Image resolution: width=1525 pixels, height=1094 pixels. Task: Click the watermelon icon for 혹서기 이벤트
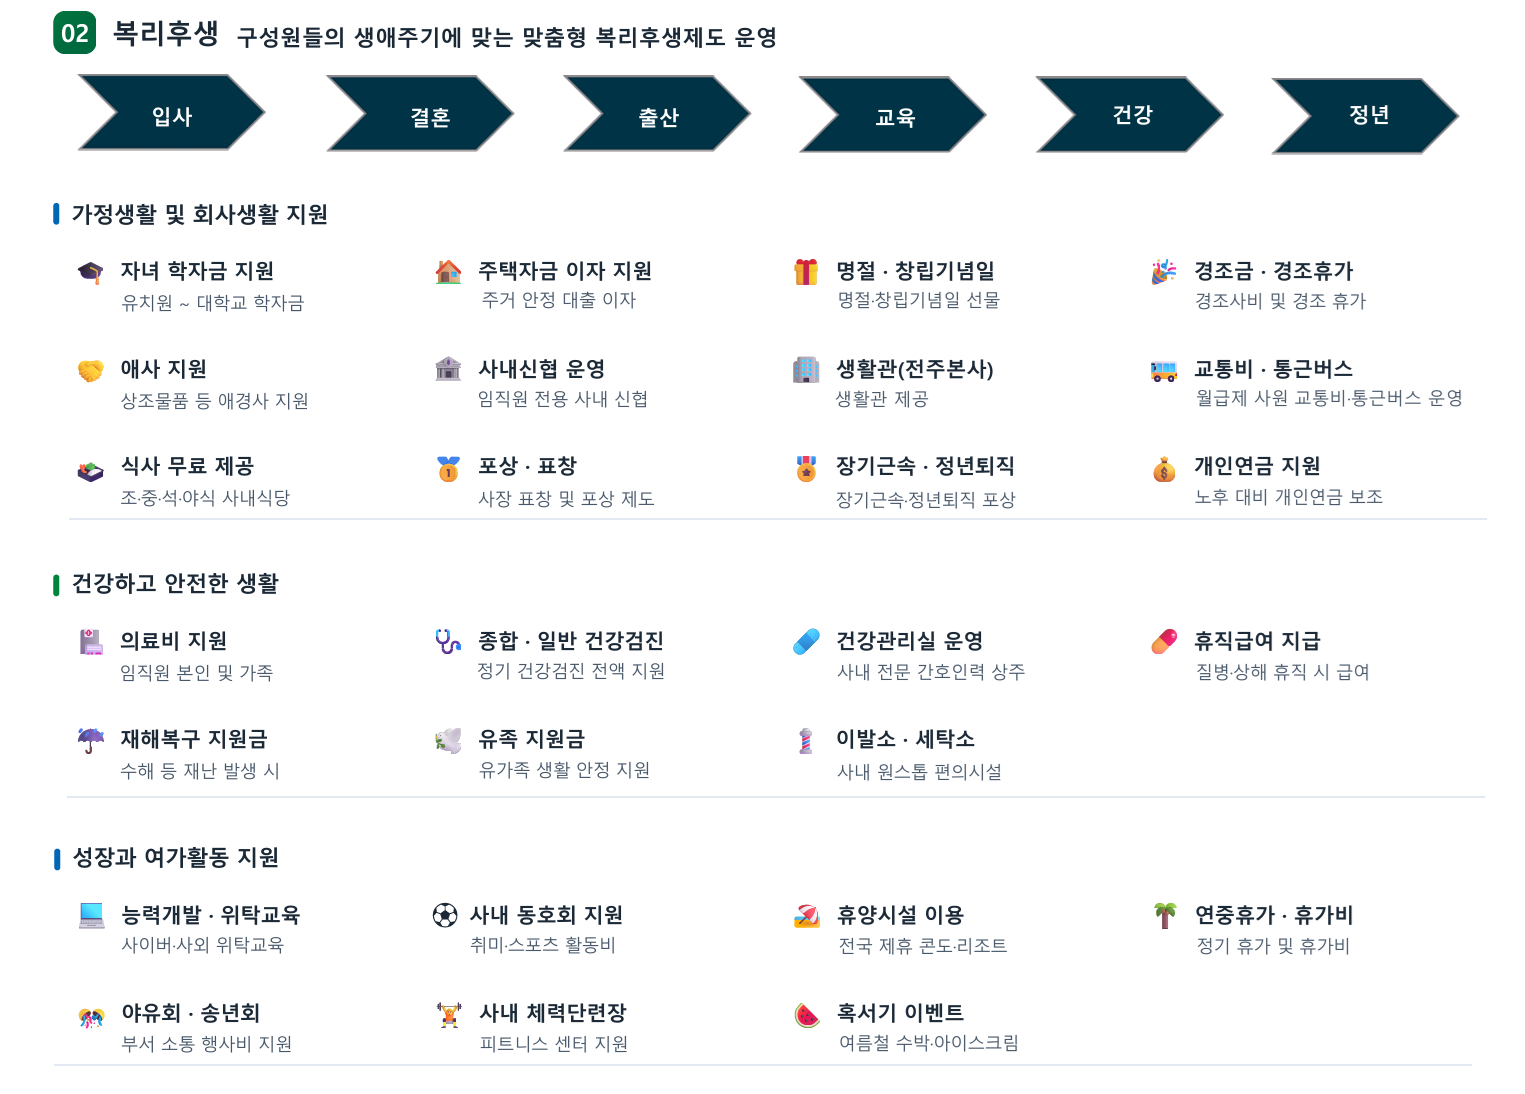pyautogui.click(x=807, y=1014)
